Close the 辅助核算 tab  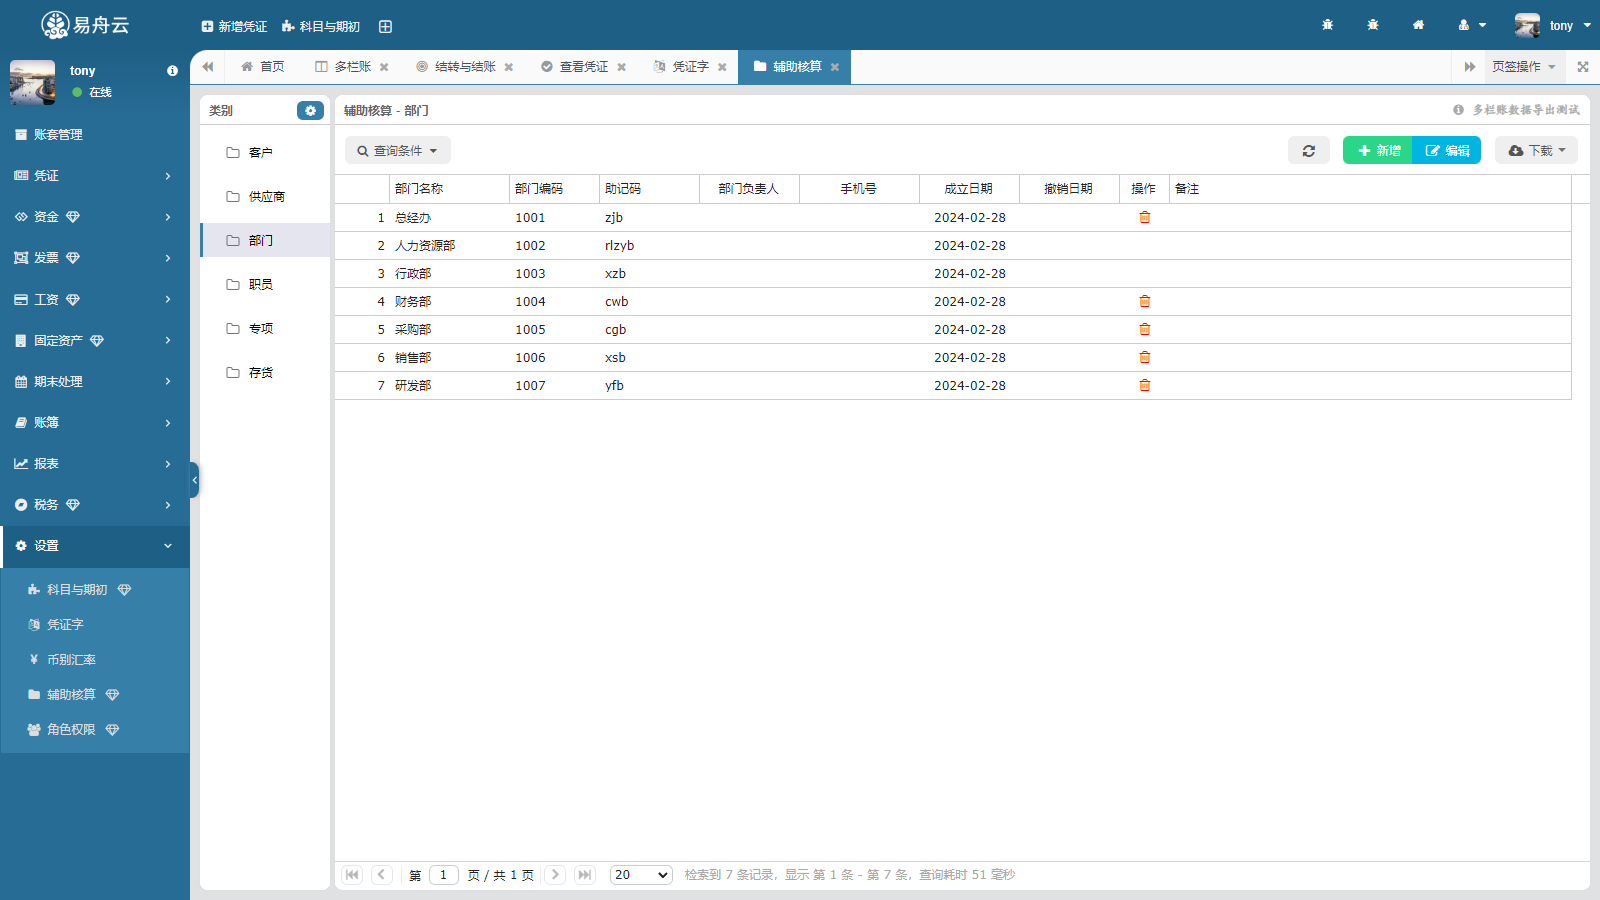pyautogui.click(x=835, y=67)
